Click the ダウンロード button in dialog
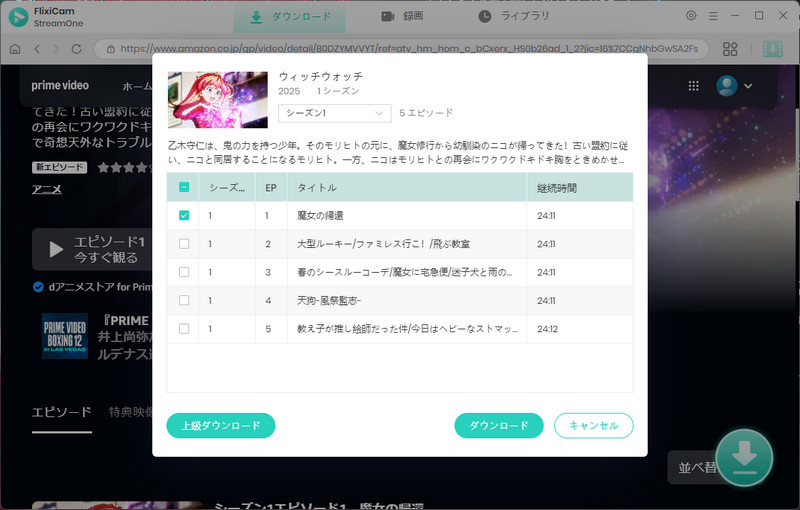The height and width of the screenshot is (510, 800). tap(499, 425)
